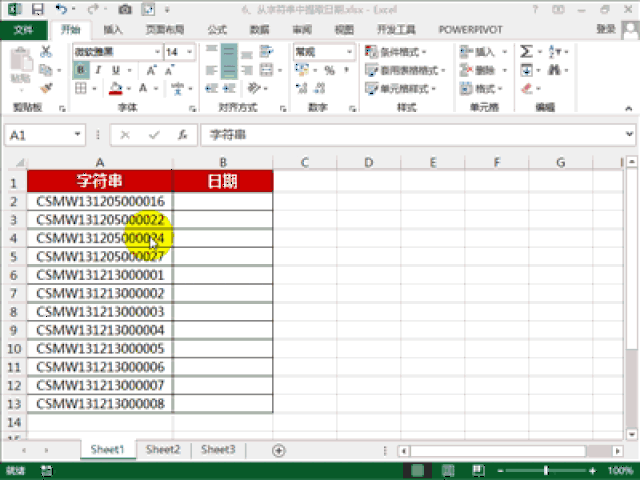Switch to the POWERPIVOT tab

pyautogui.click(x=470, y=30)
